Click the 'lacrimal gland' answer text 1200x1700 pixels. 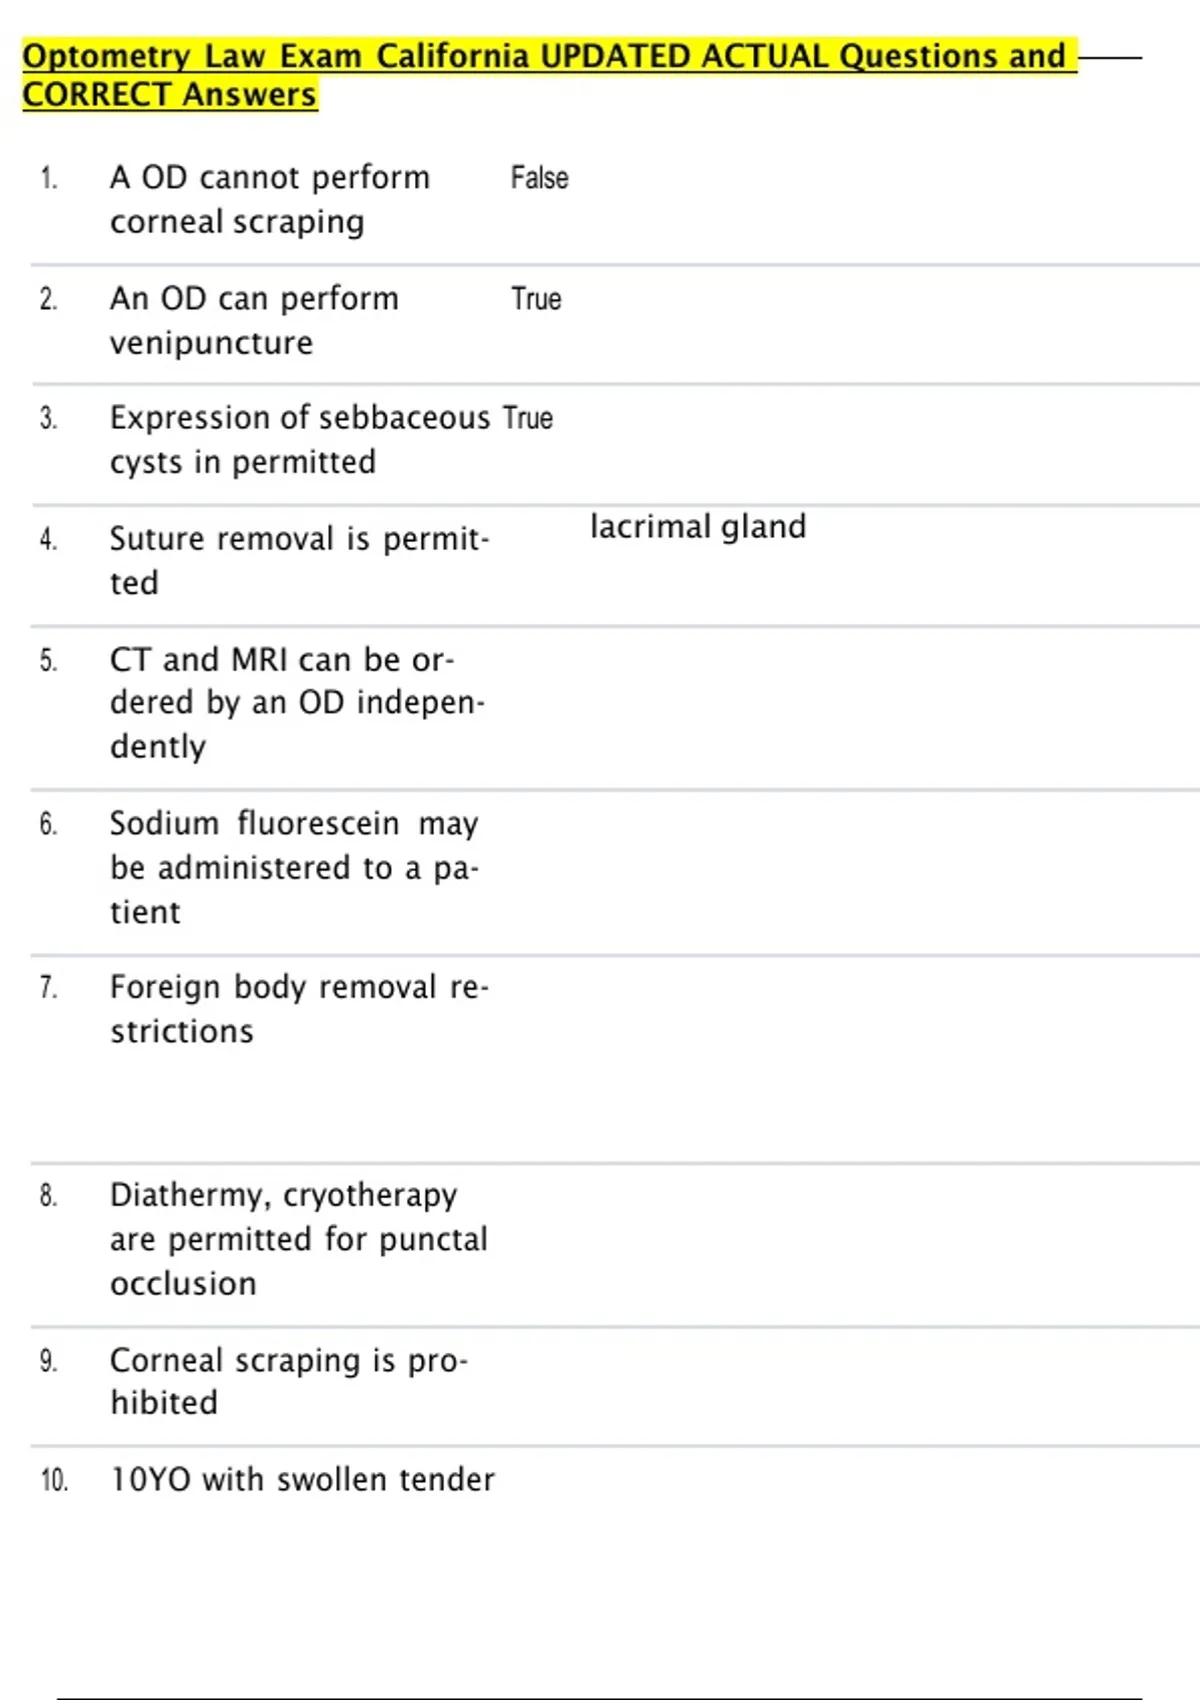pos(698,527)
